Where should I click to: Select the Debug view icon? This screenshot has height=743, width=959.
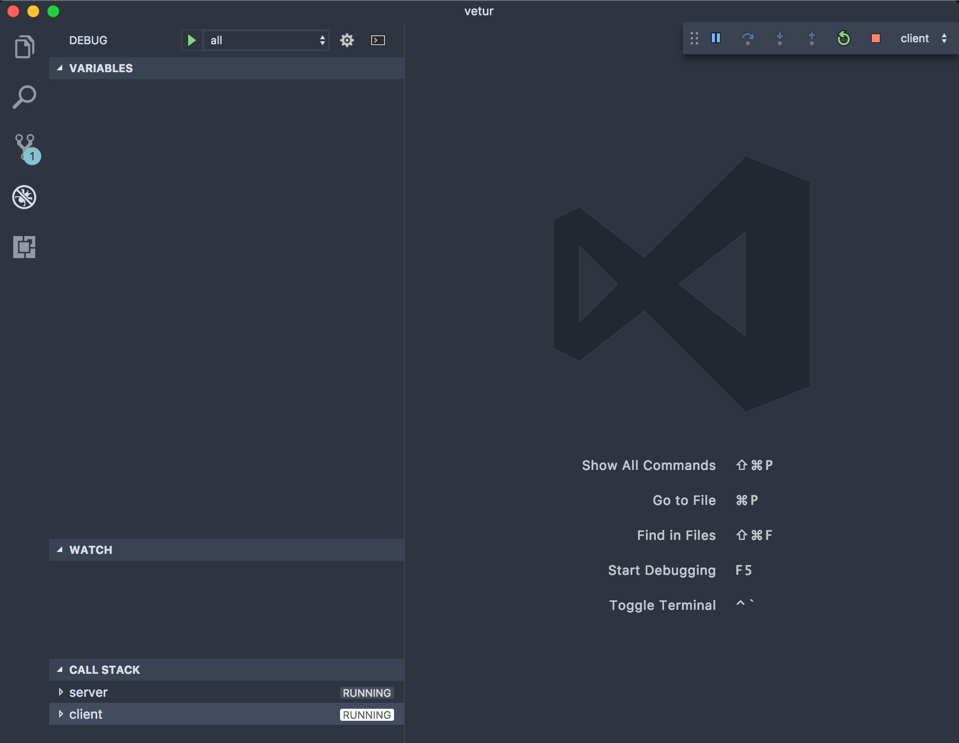24,197
